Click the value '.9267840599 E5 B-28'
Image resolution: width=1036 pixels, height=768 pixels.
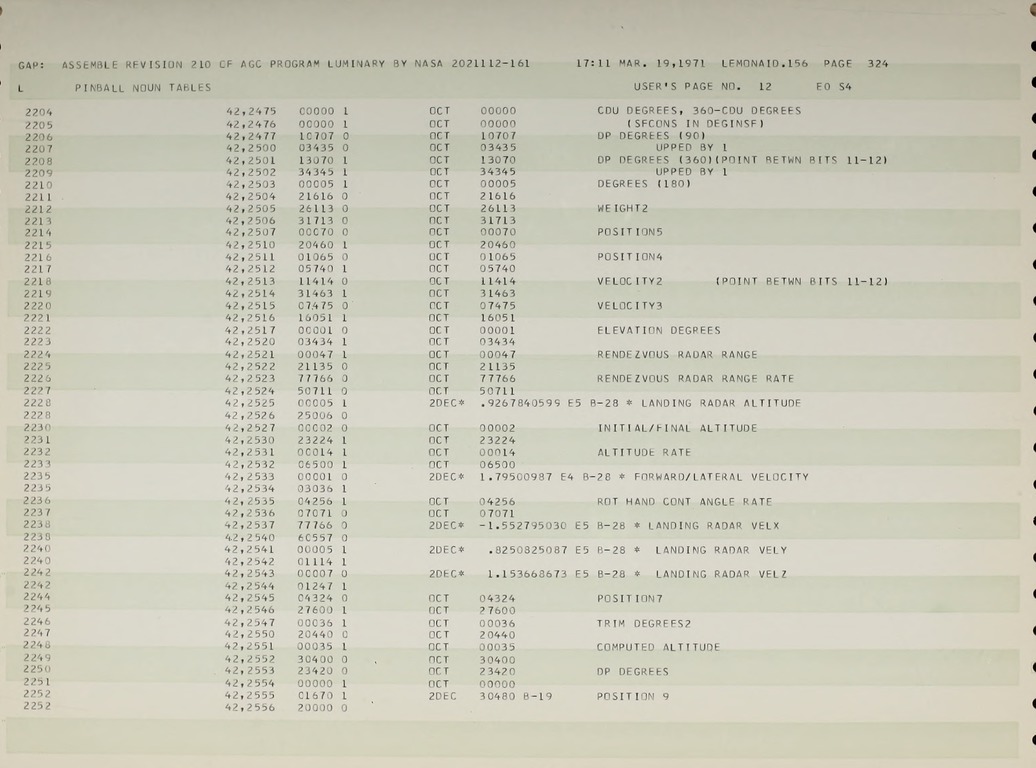click(552, 403)
